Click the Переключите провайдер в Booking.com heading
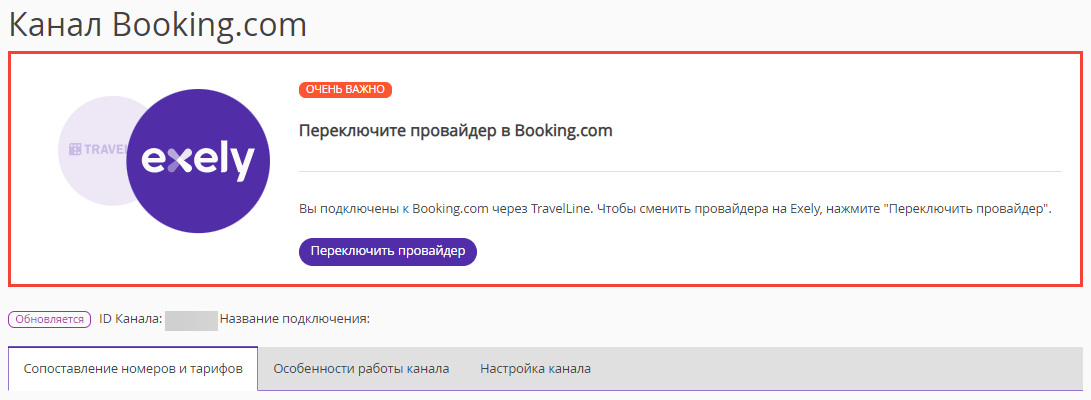1091x400 pixels. [456, 131]
